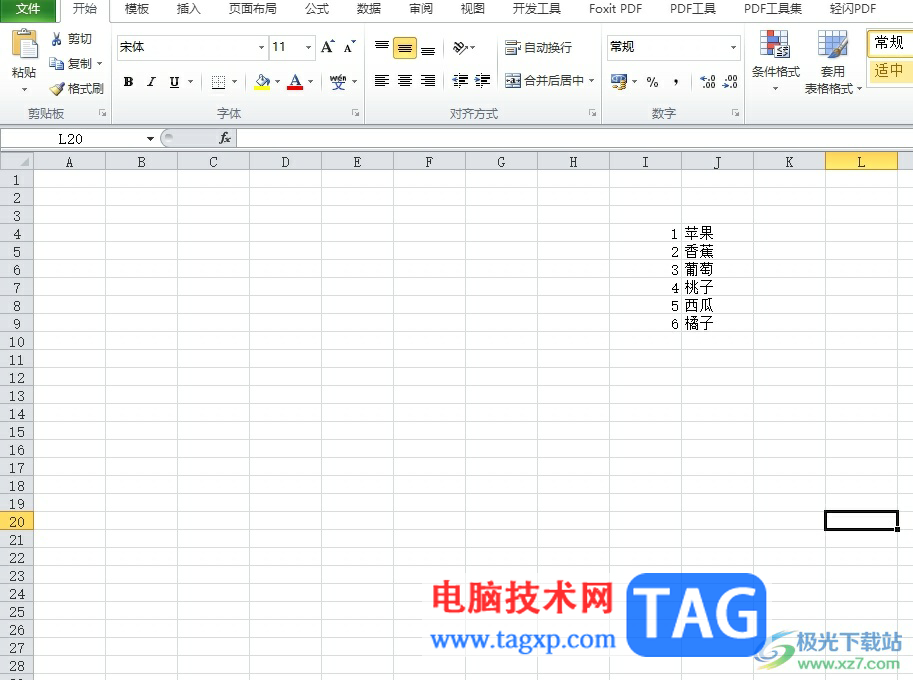This screenshot has width=913, height=680.
Task: Open Number group dialog launcher
Action: (735, 113)
